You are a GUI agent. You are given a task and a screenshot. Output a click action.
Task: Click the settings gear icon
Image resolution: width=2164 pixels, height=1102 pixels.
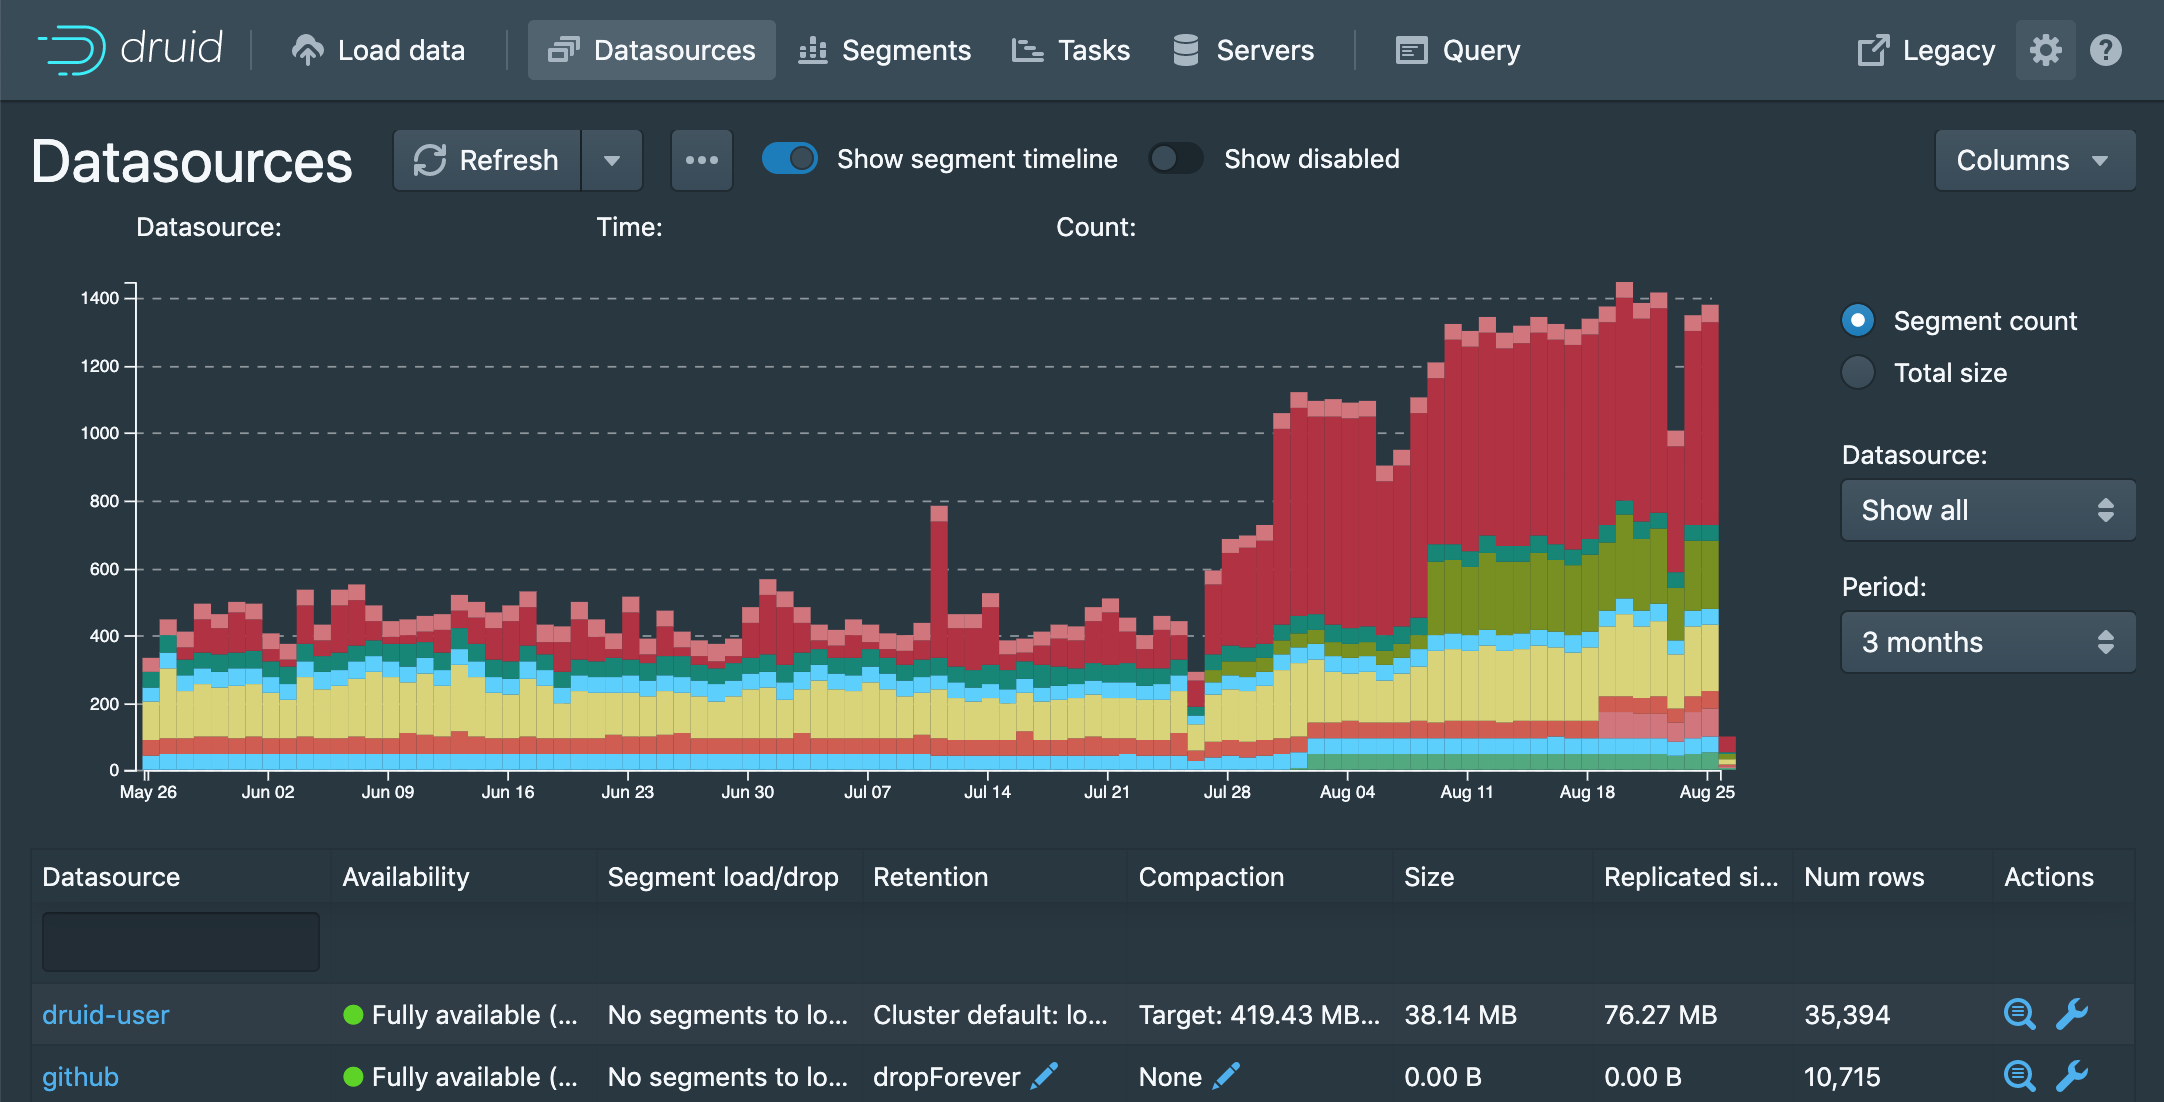[2045, 50]
